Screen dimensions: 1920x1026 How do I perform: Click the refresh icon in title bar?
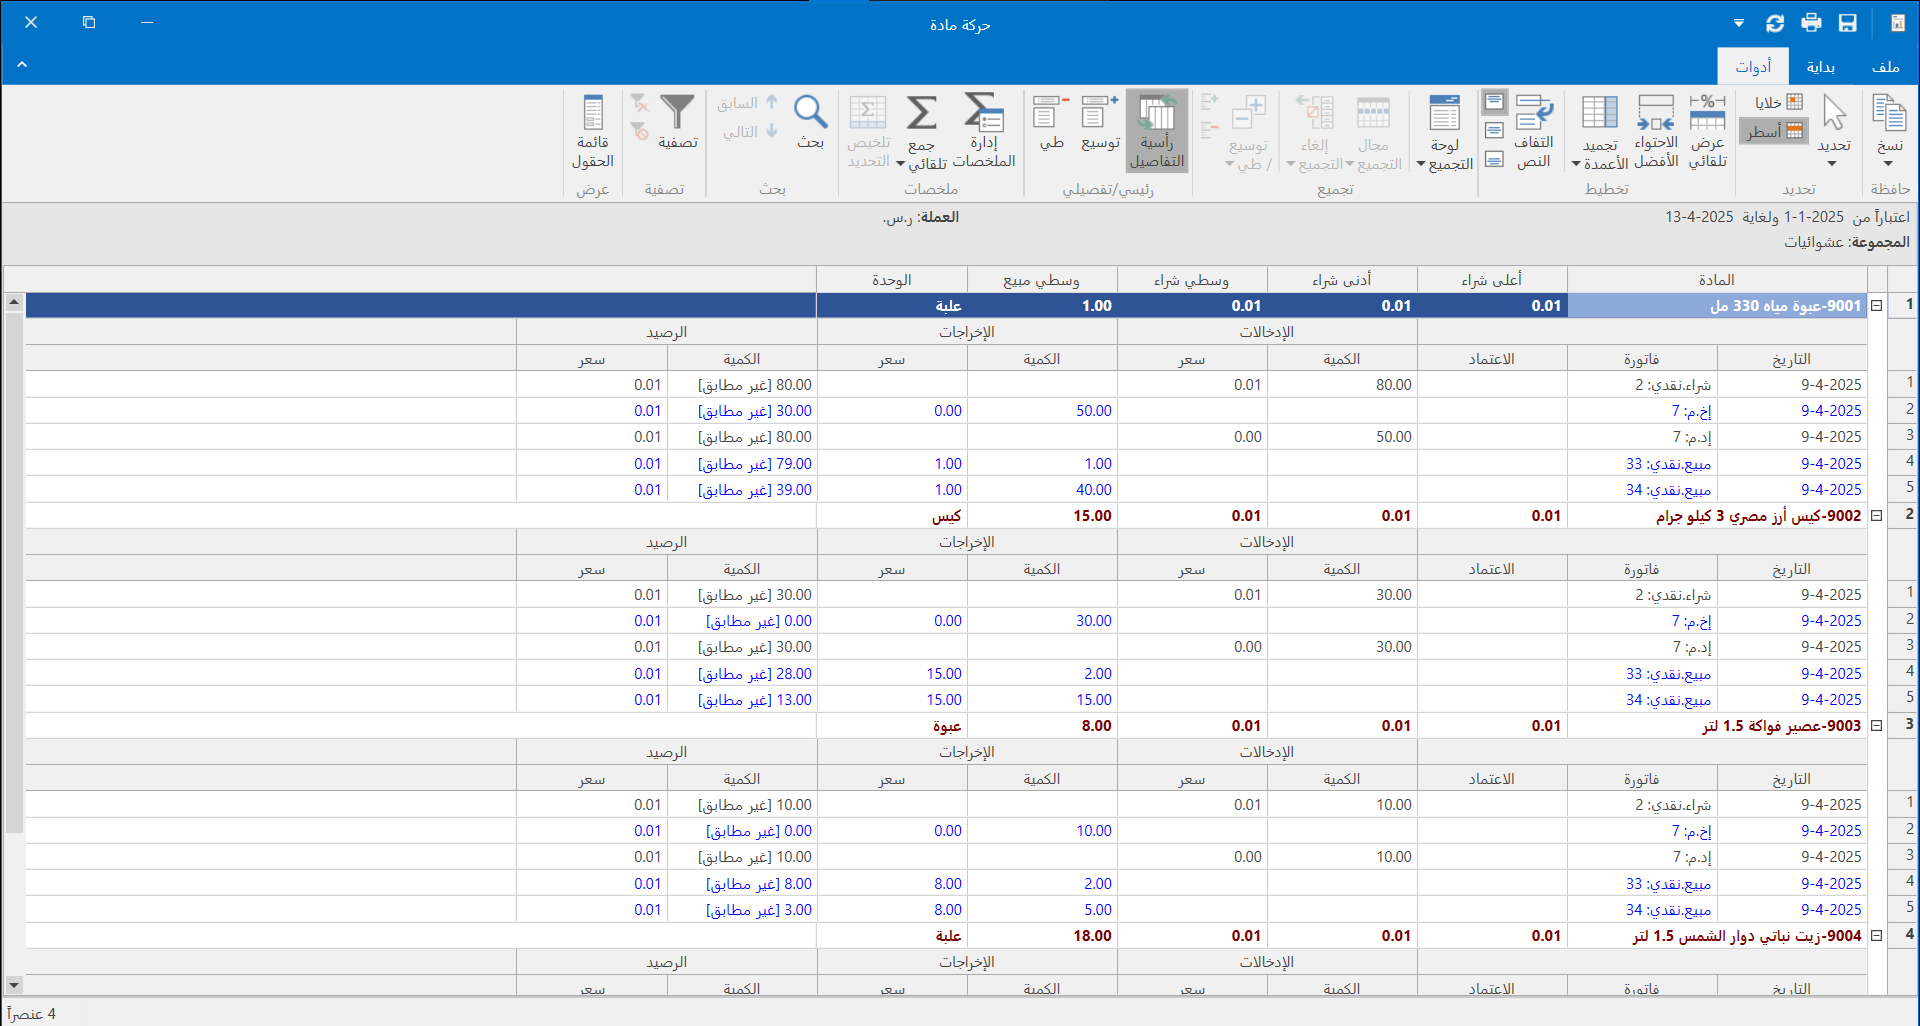tap(1775, 23)
